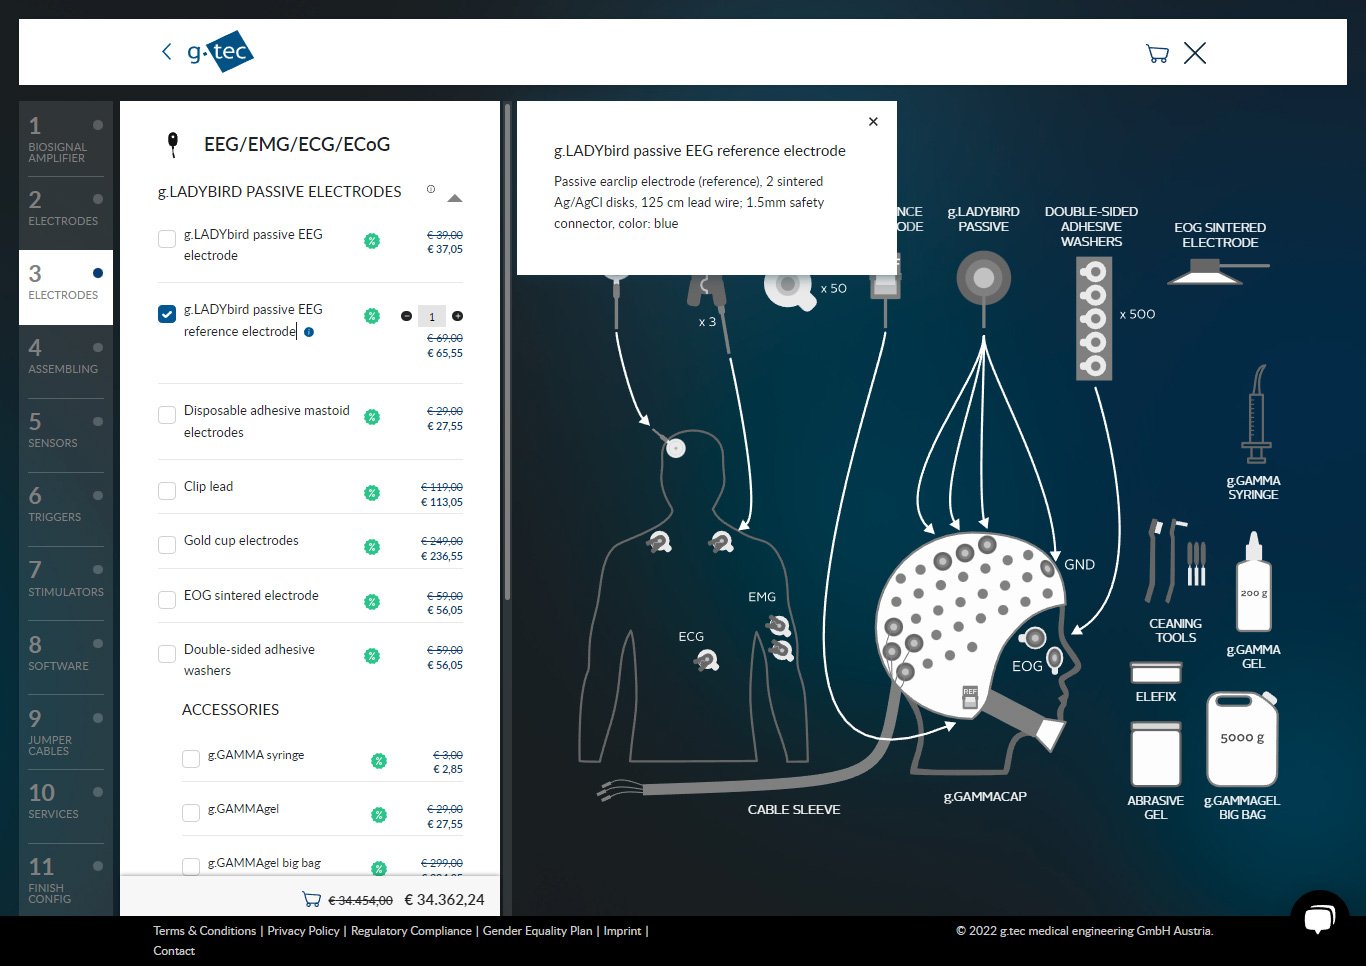
Task: Click the info icon beside g.LADYbird passive electrodes heading
Action: pos(431,189)
